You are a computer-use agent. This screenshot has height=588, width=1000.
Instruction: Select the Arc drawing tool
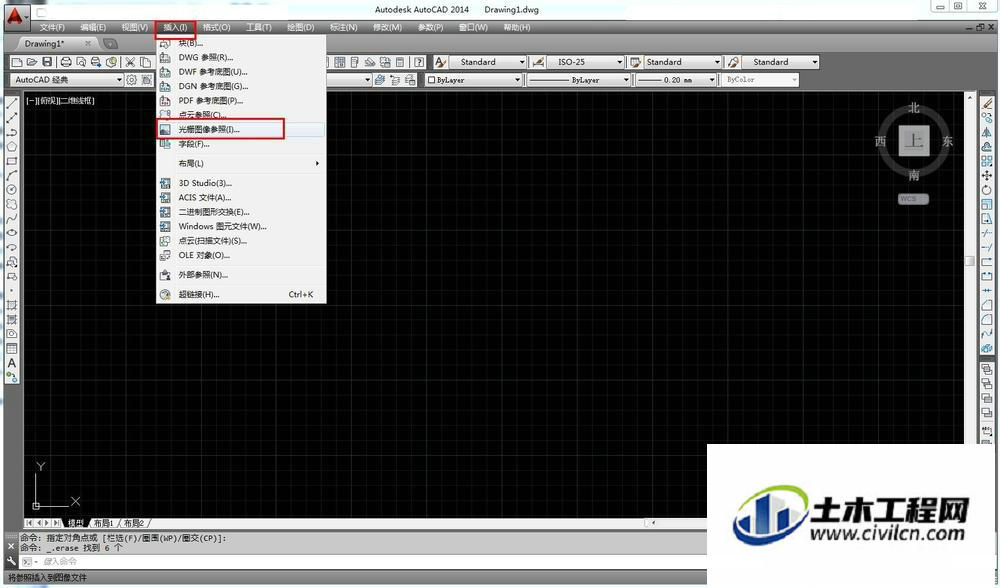pyautogui.click(x=11, y=175)
